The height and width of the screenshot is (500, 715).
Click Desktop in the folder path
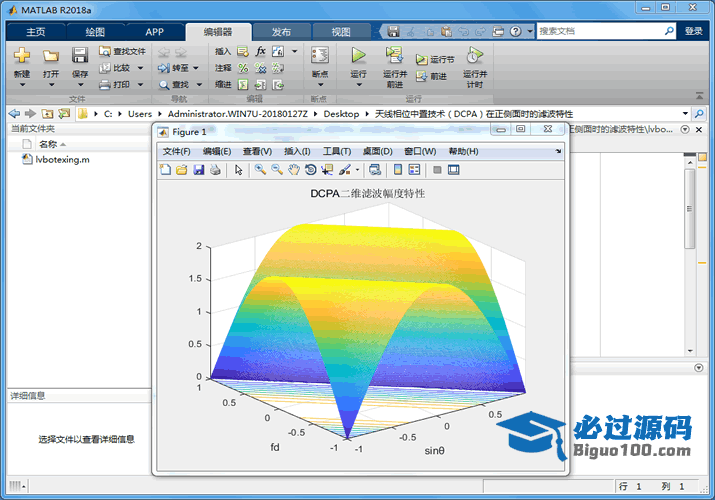(x=341, y=114)
